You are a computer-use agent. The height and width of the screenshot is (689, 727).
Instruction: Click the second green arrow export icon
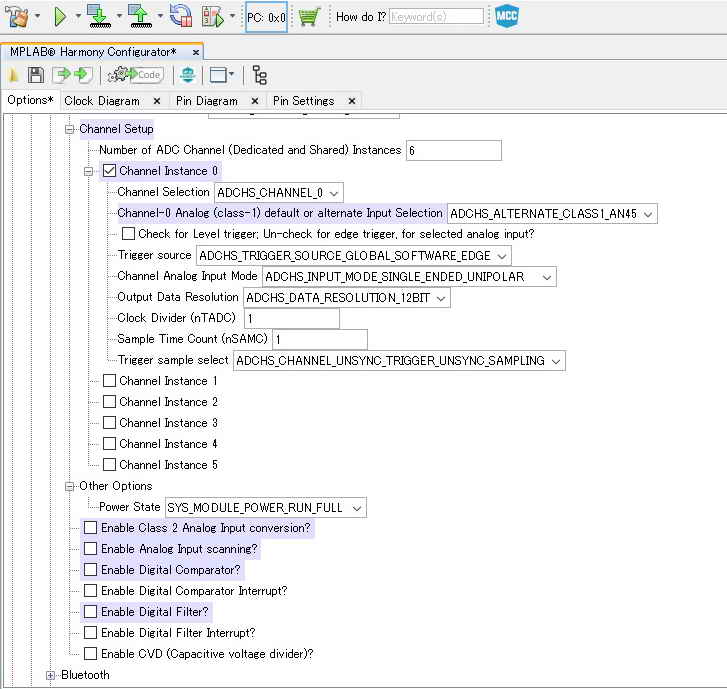[x=83, y=75]
